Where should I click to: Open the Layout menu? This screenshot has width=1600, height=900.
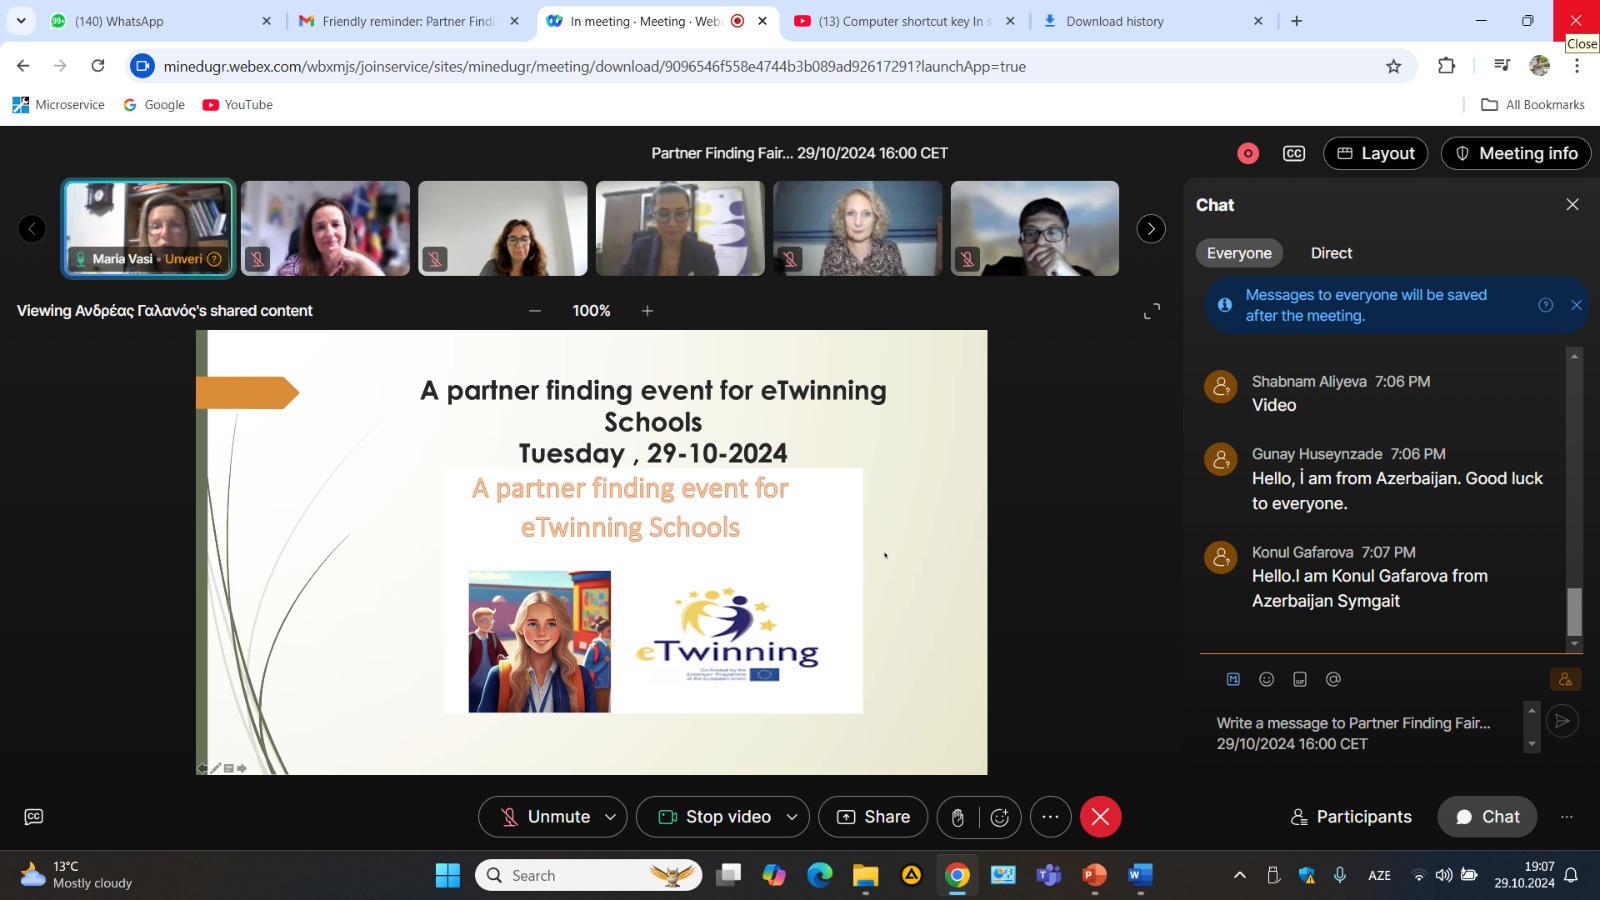[1375, 153]
